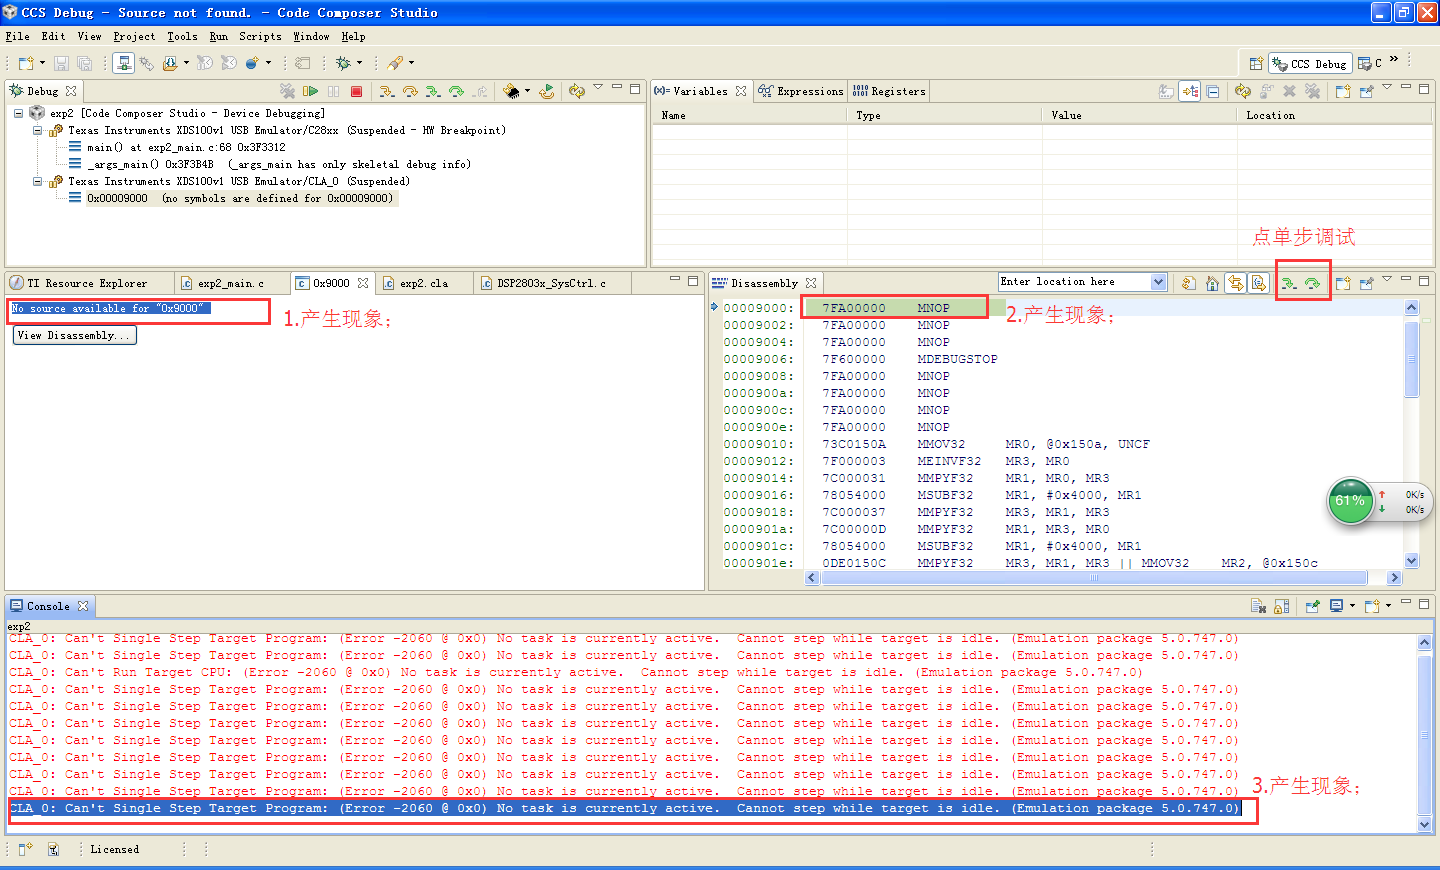This screenshot has width=1440, height=870.
Task: Click the Refresh icon in Debug view
Action: coord(577,91)
